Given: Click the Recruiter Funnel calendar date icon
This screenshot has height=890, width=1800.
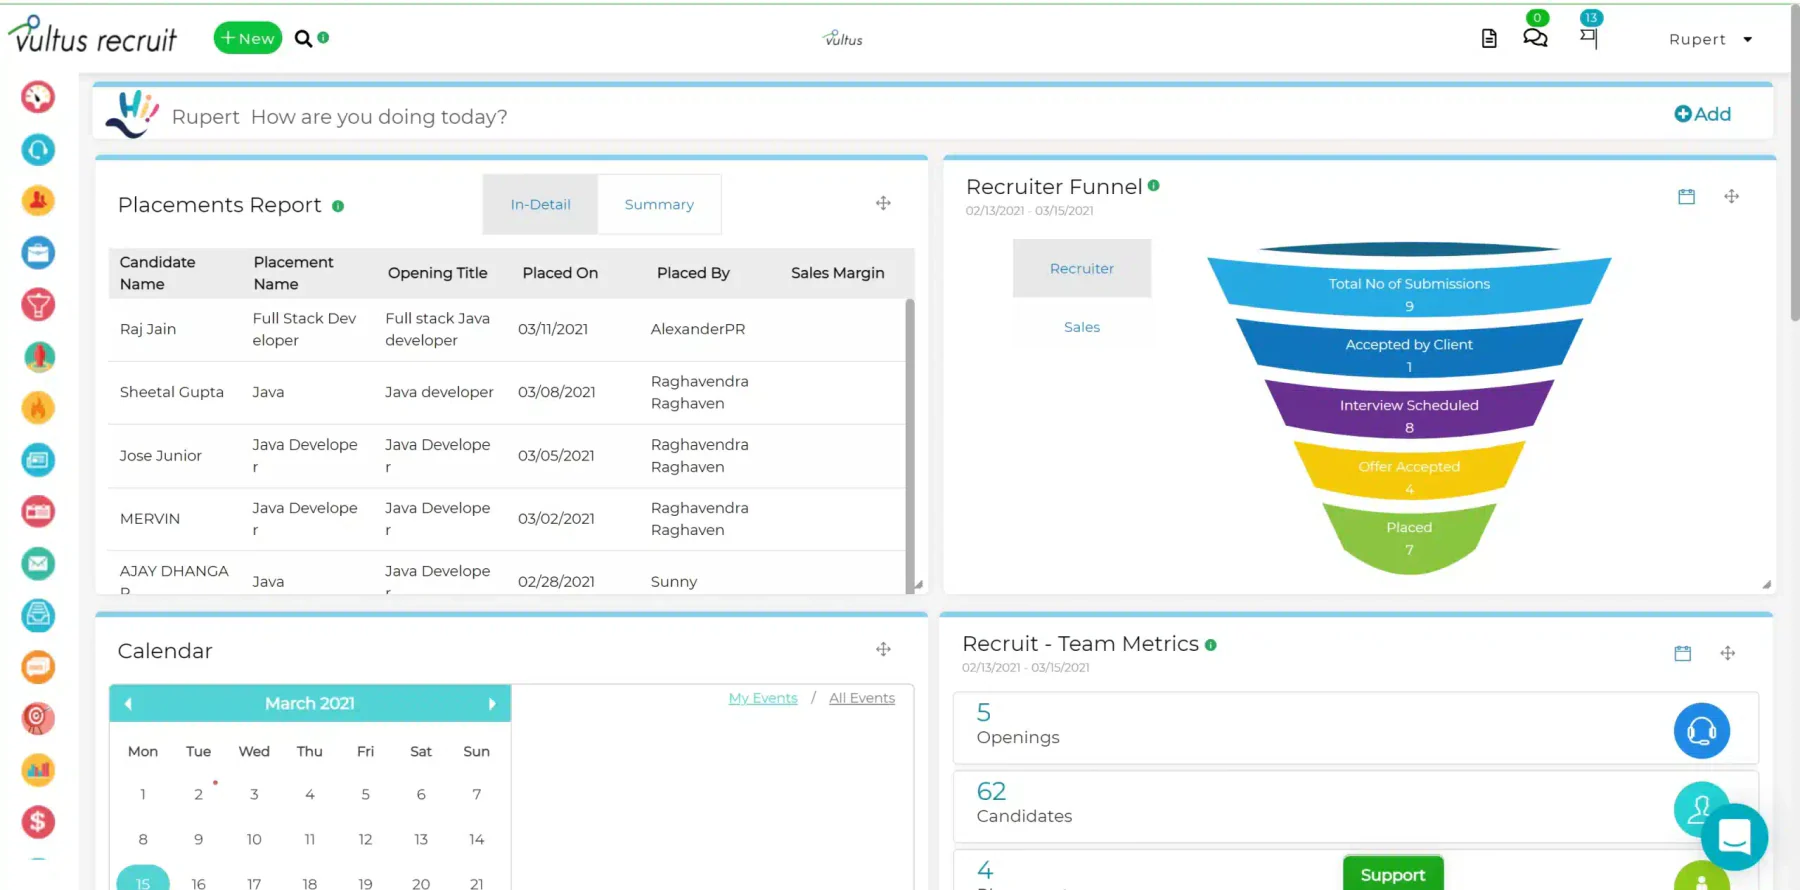Looking at the screenshot, I should 1686,197.
